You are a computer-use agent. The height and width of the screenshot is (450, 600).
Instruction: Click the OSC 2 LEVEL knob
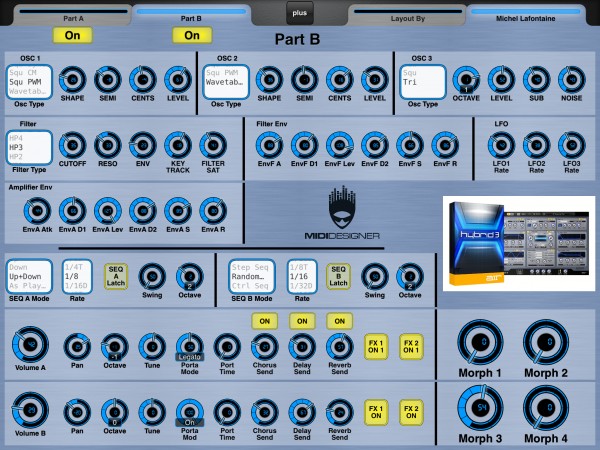pyautogui.click(x=375, y=80)
